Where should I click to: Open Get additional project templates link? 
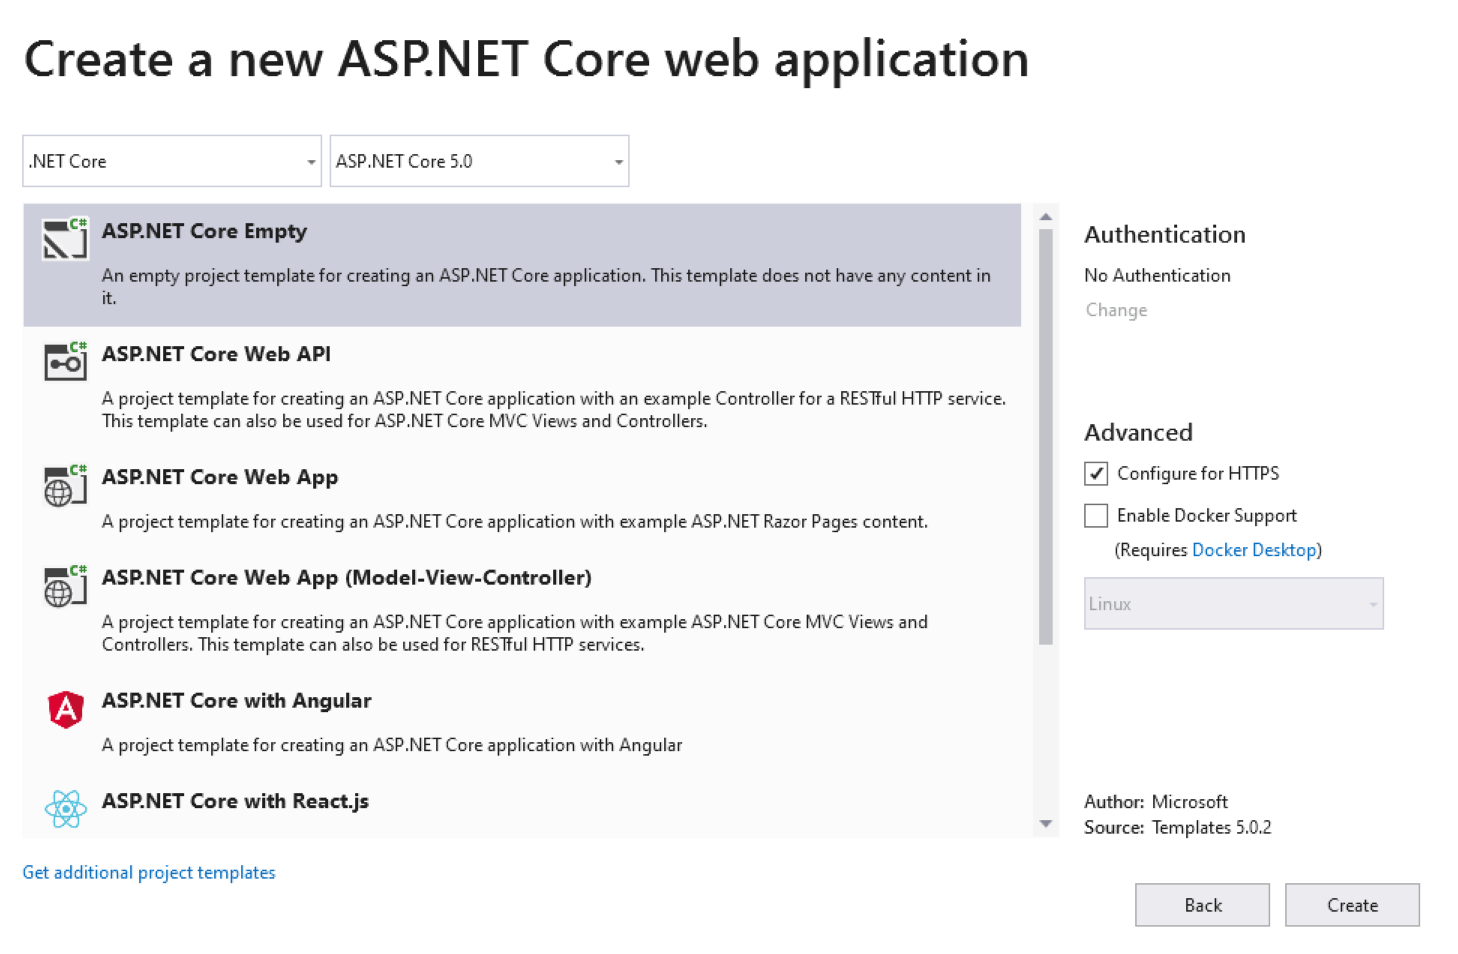tap(149, 872)
